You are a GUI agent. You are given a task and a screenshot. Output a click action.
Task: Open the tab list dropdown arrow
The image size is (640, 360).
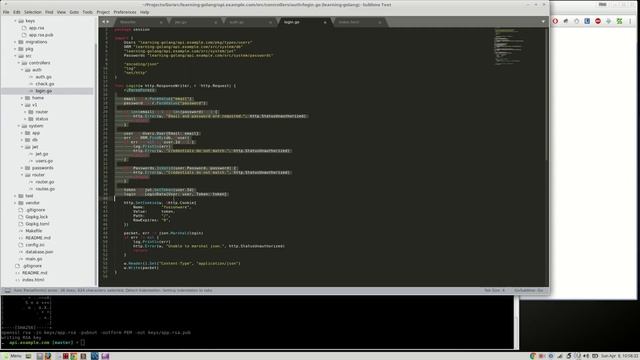point(543,22)
